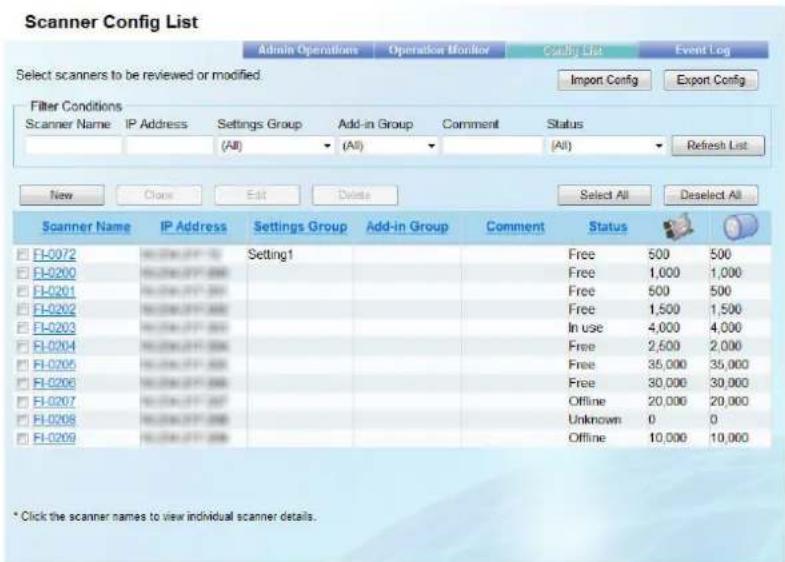Sort by Add-in Group column header

click(x=407, y=227)
